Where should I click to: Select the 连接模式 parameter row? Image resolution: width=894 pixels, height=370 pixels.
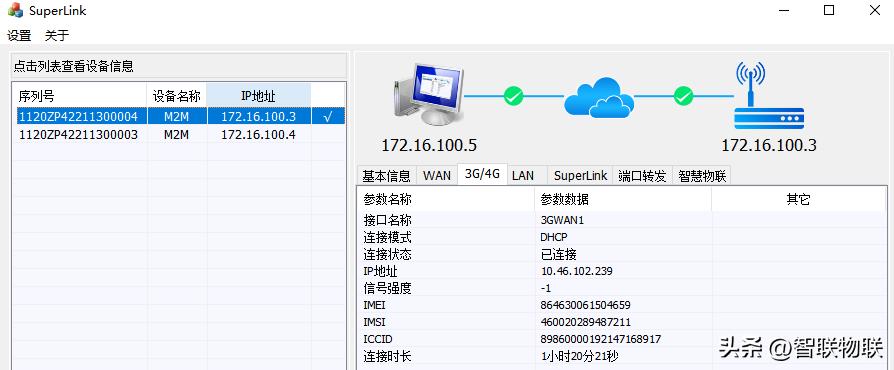pyautogui.click(x=621, y=237)
